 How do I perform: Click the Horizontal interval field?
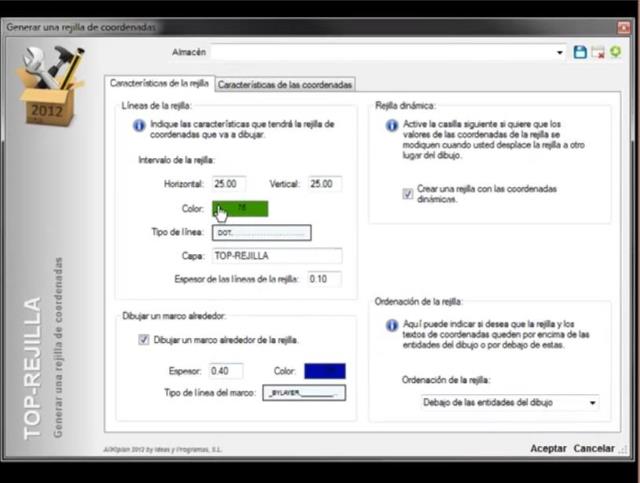229,184
